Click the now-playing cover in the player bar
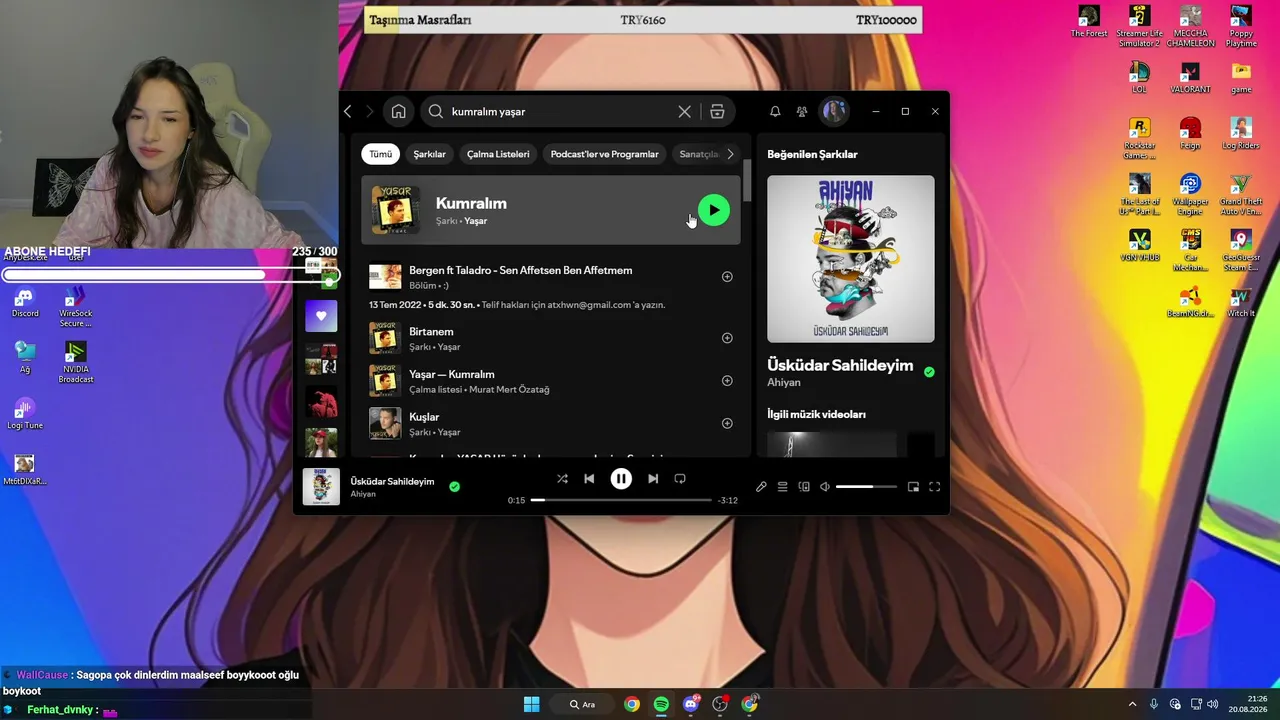This screenshot has height=720, width=1280. click(321, 487)
